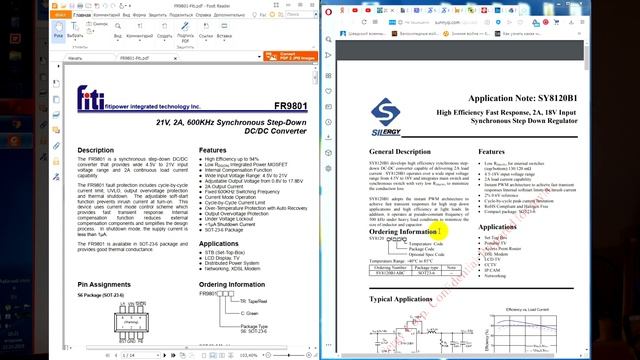This screenshot has height=360, width=640.
Task: Click the zoom in plus button in Foxit
Action: coord(309,356)
